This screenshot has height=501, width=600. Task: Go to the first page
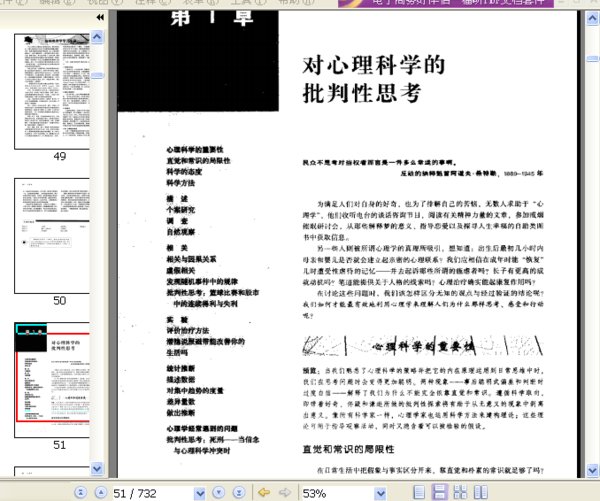pyautogui.click(x=81, y=492)
